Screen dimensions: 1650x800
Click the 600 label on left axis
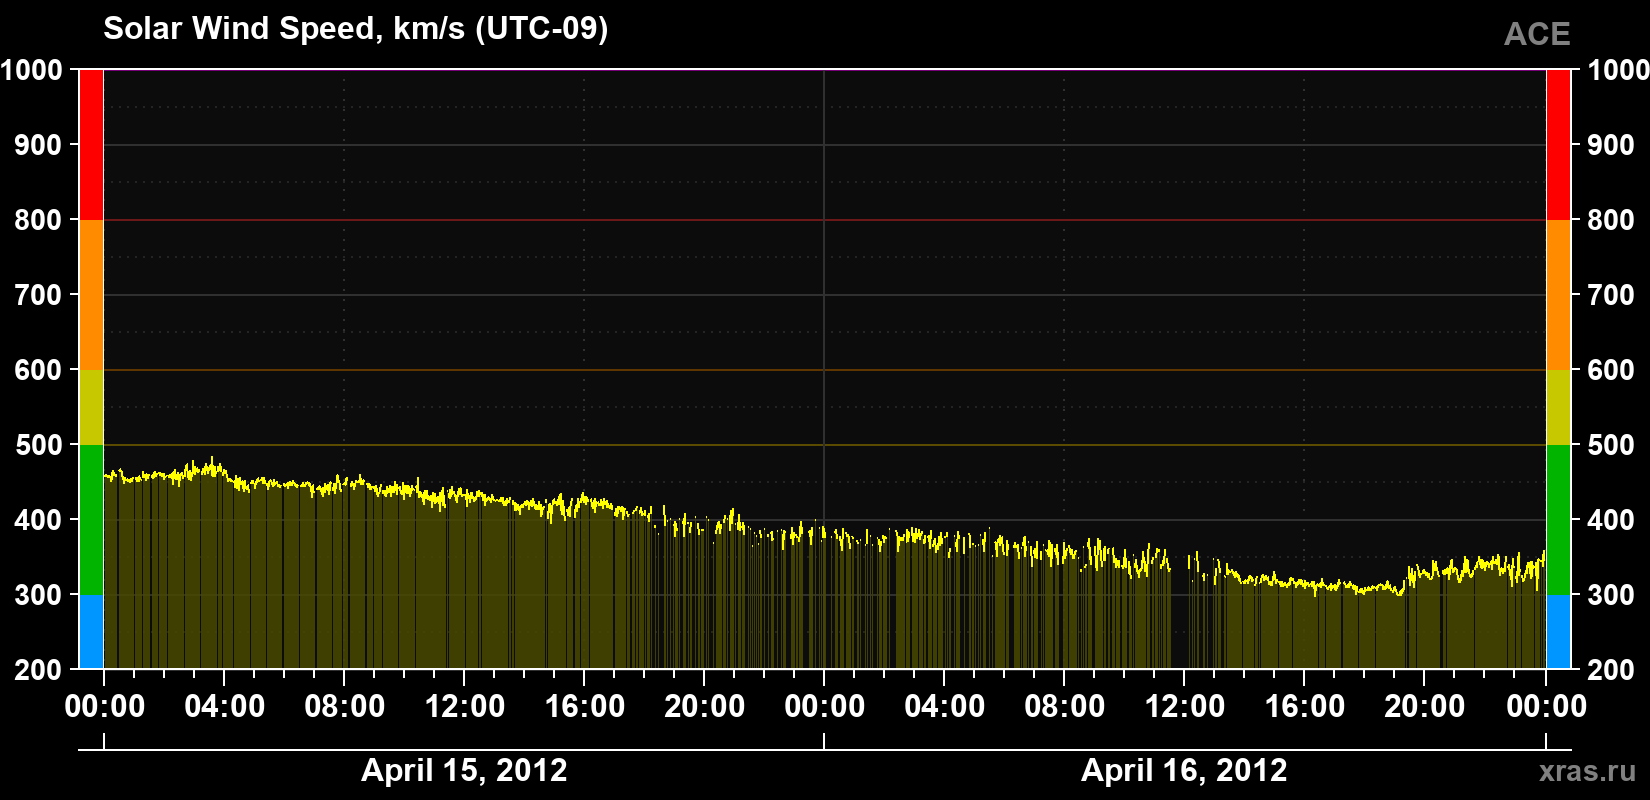39,370
